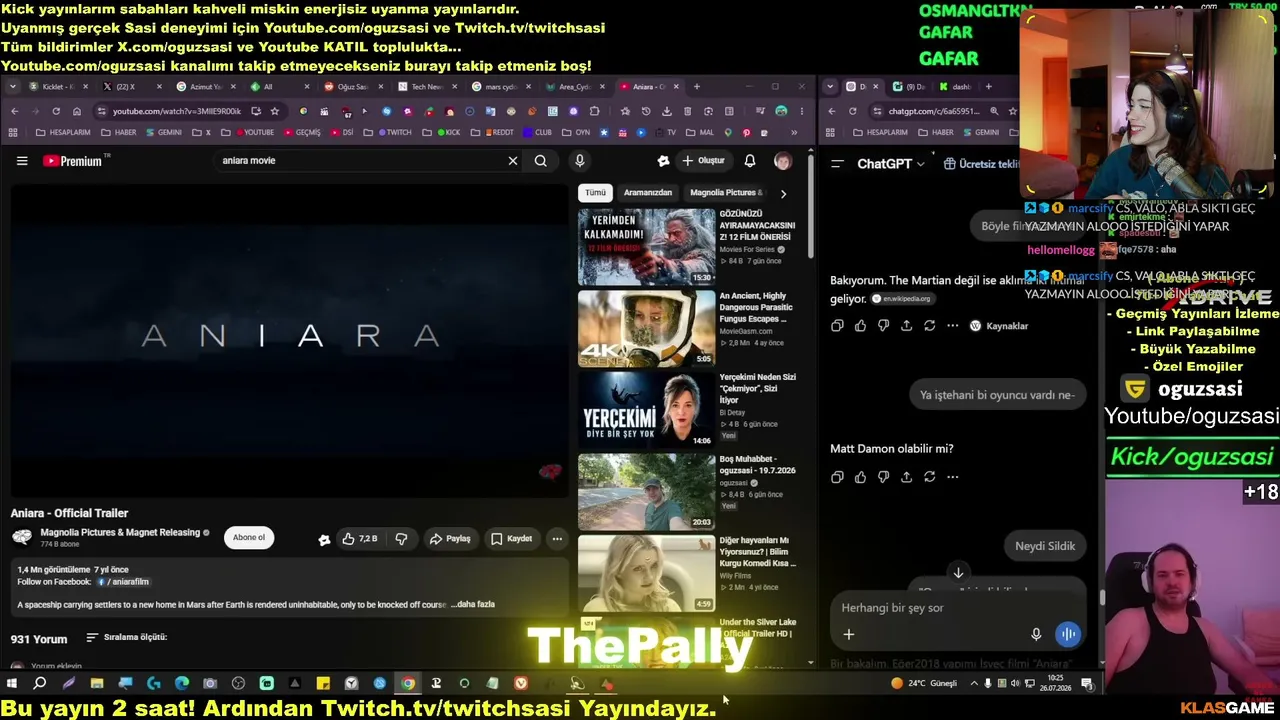
Task: Start a voice search with the microphone
Action: click(x=579, y=161)
